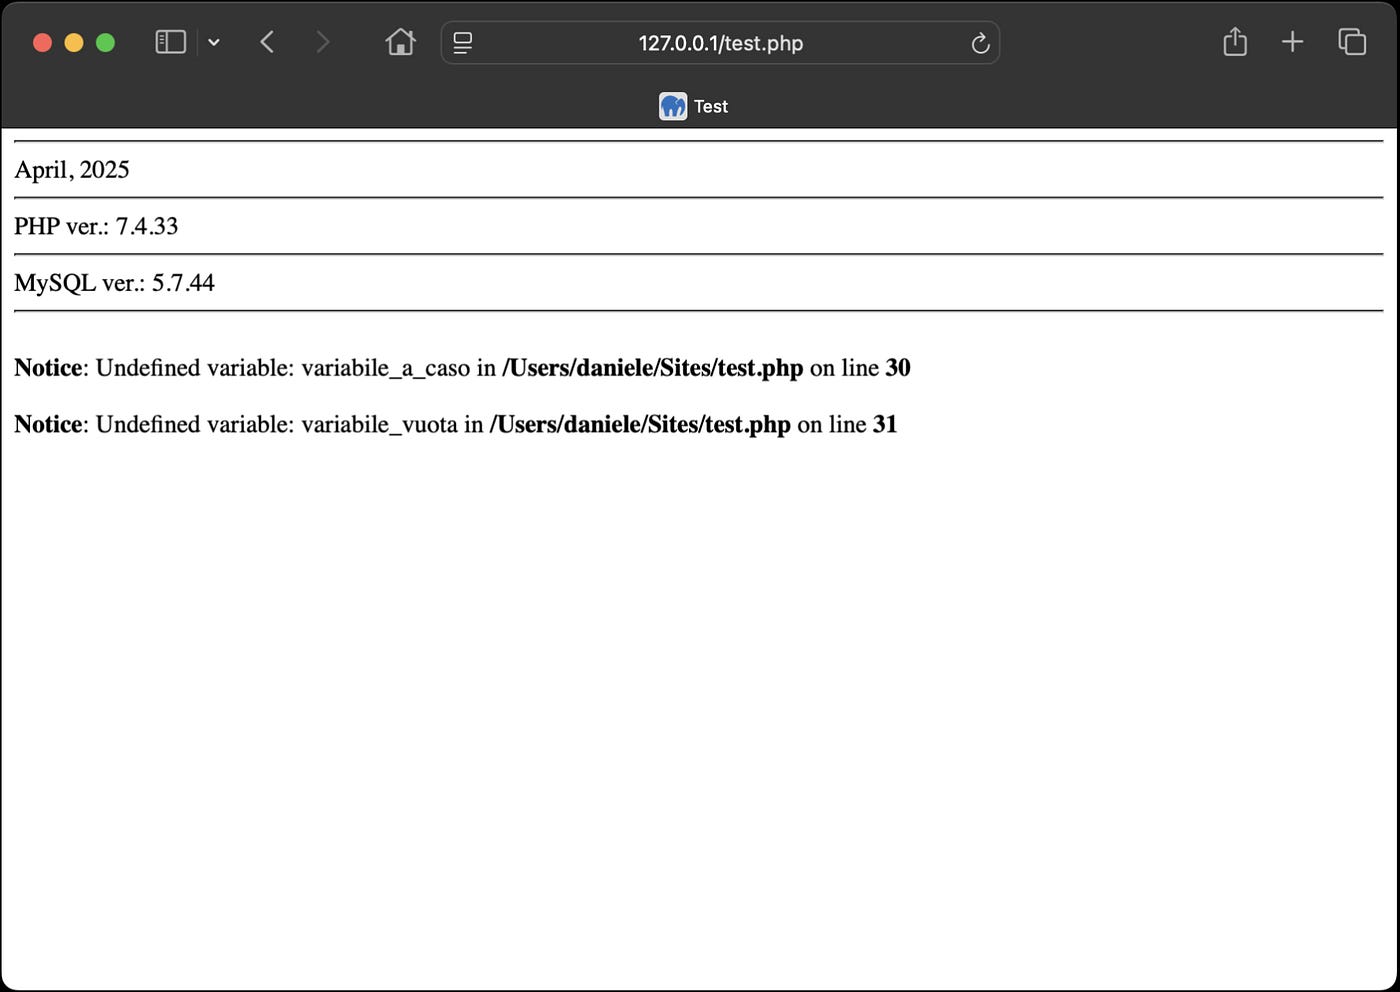Viewport: 1400px width, 992px height.
Task: Click the bold line number 31
Action: [885, 424]
